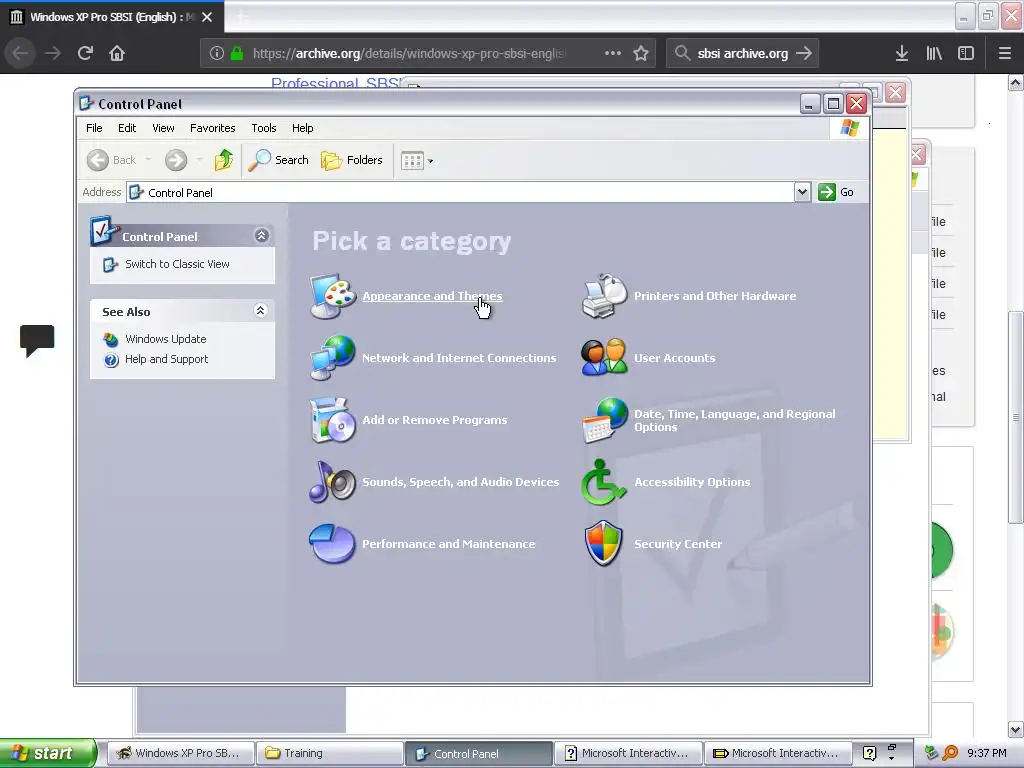Click the Accessibility Options text link

click(x=692, y=482)
